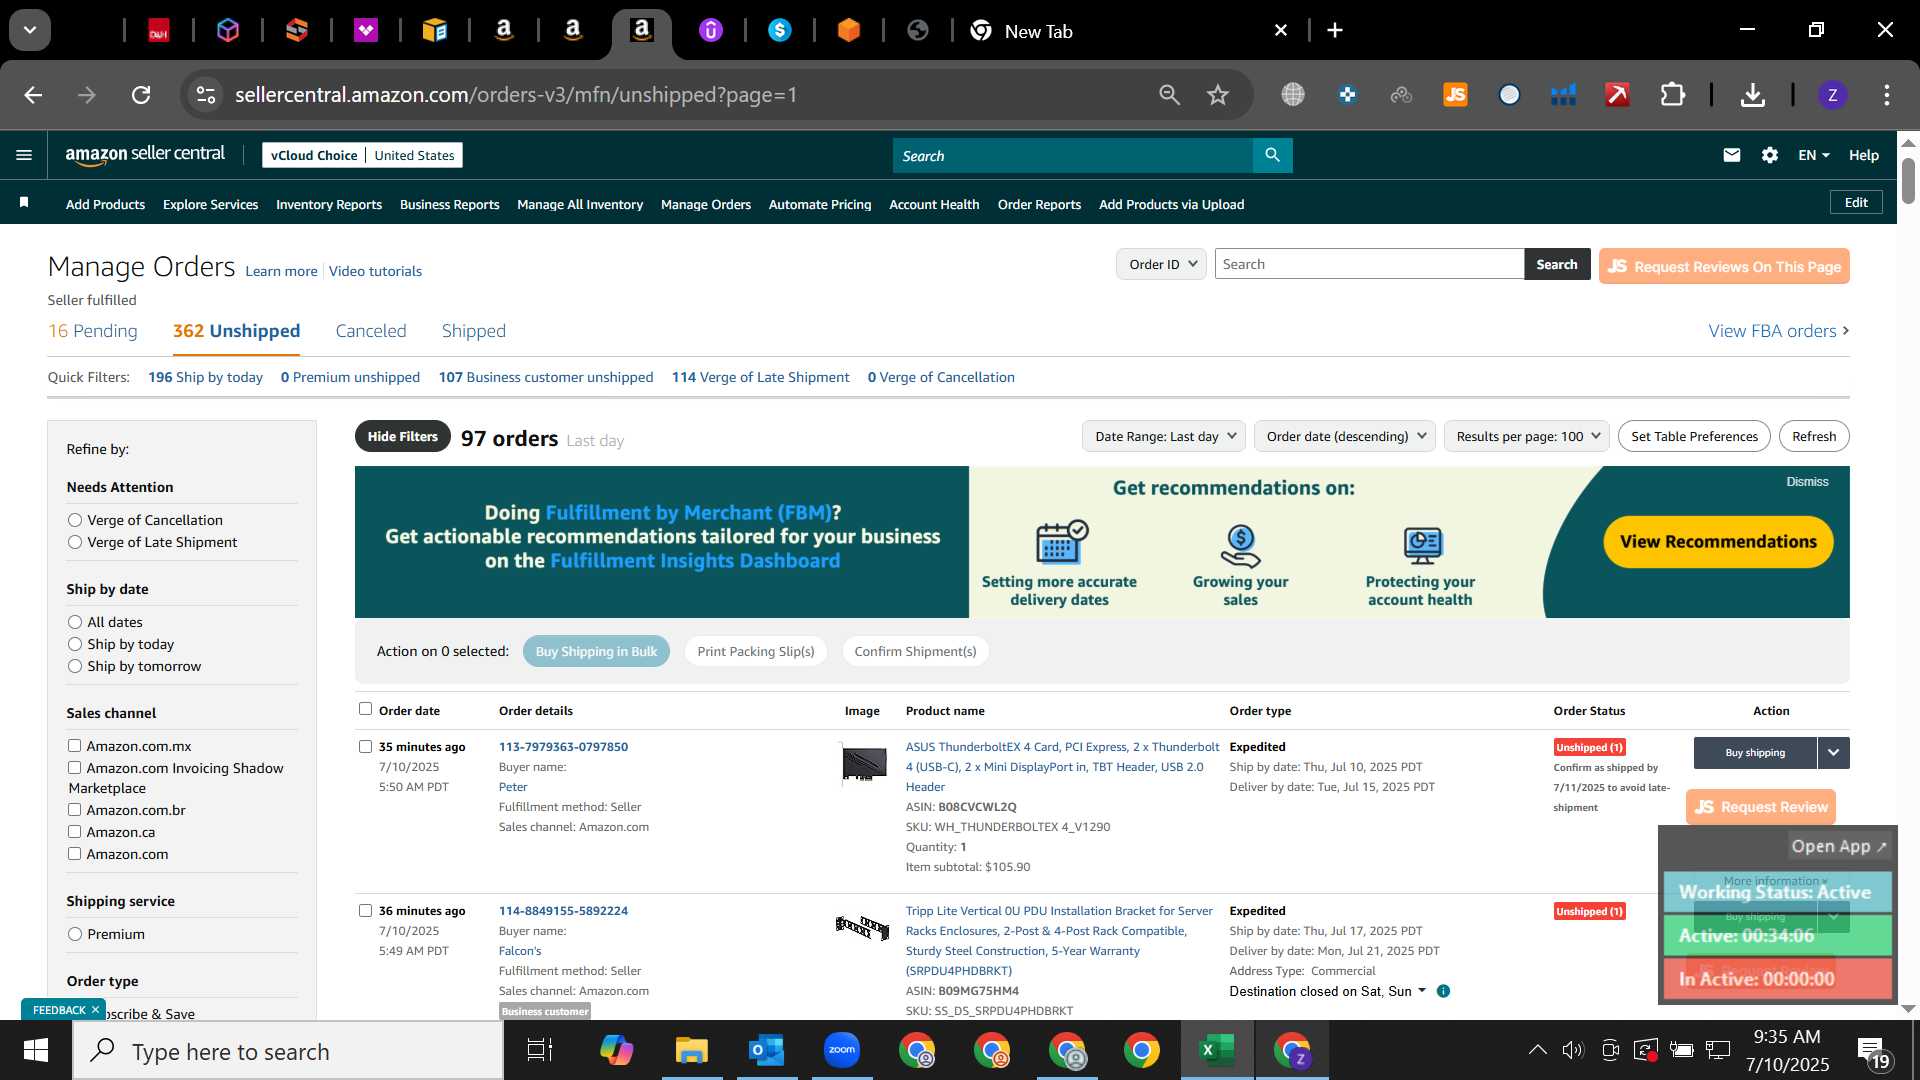This screenshot has width=1920, height=1080.
Task: Click the Refresh orders button
Action: tap(1814, 436)
